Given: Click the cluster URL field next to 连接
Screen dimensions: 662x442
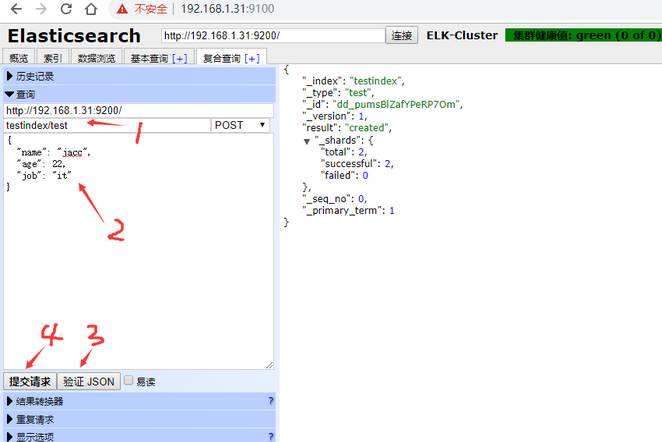Looking at the screenshot, I should (x=273, y=35).
